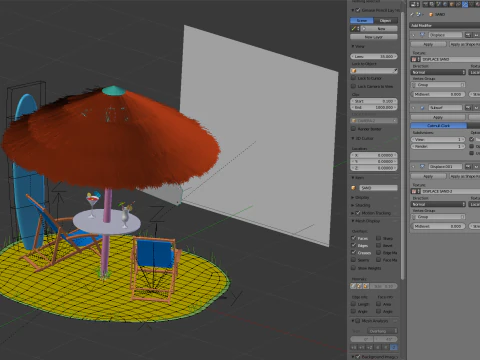Toggle render visibility of Displace modifier

(468, 35)
